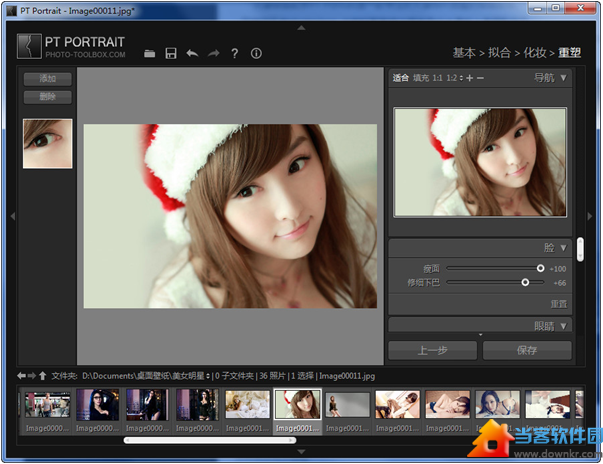Go to parent folder with up arrow

click(43, 376)
